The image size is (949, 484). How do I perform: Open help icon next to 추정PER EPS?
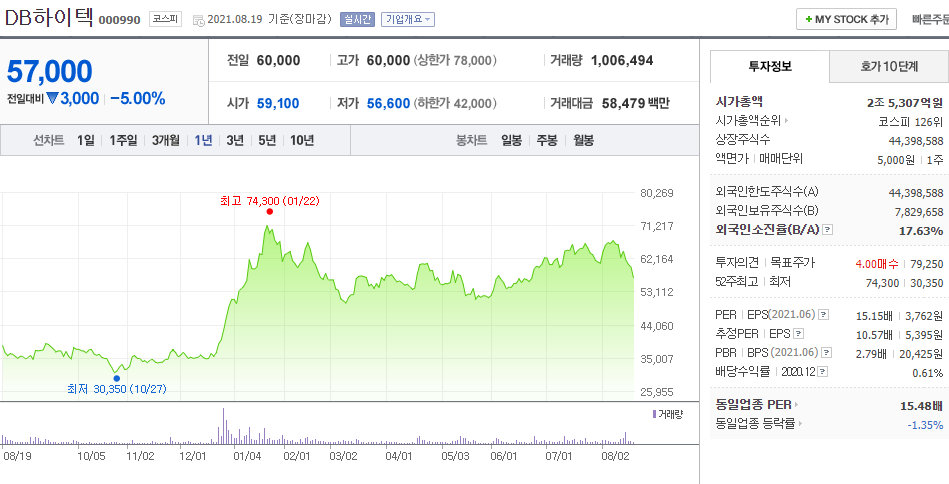(798, 334)
